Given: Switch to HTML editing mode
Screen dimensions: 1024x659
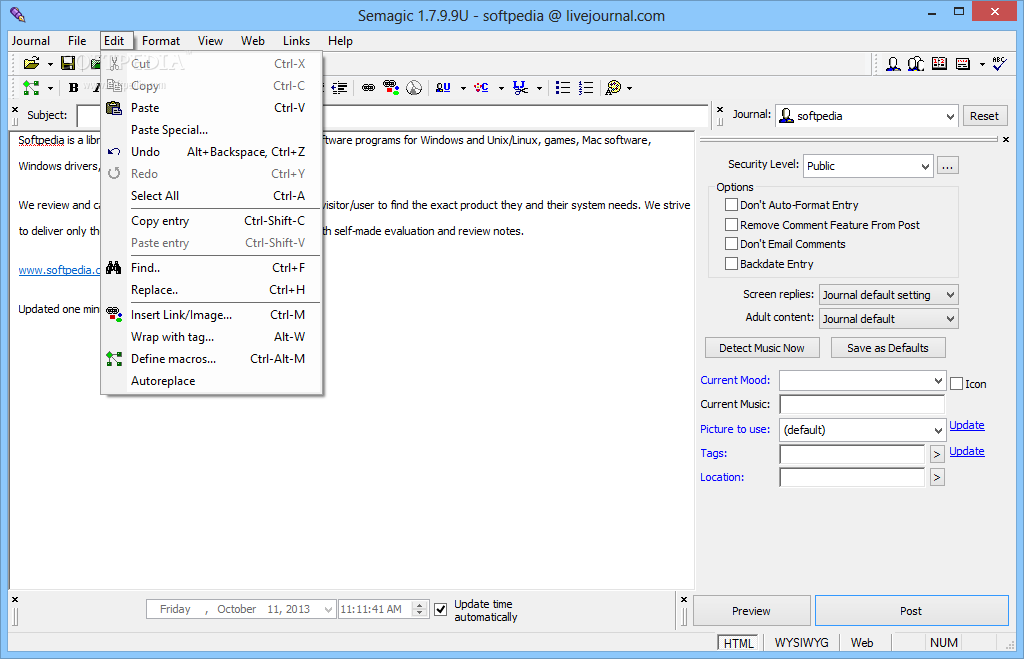Looking at the screenshot, I should pos(738,643).
